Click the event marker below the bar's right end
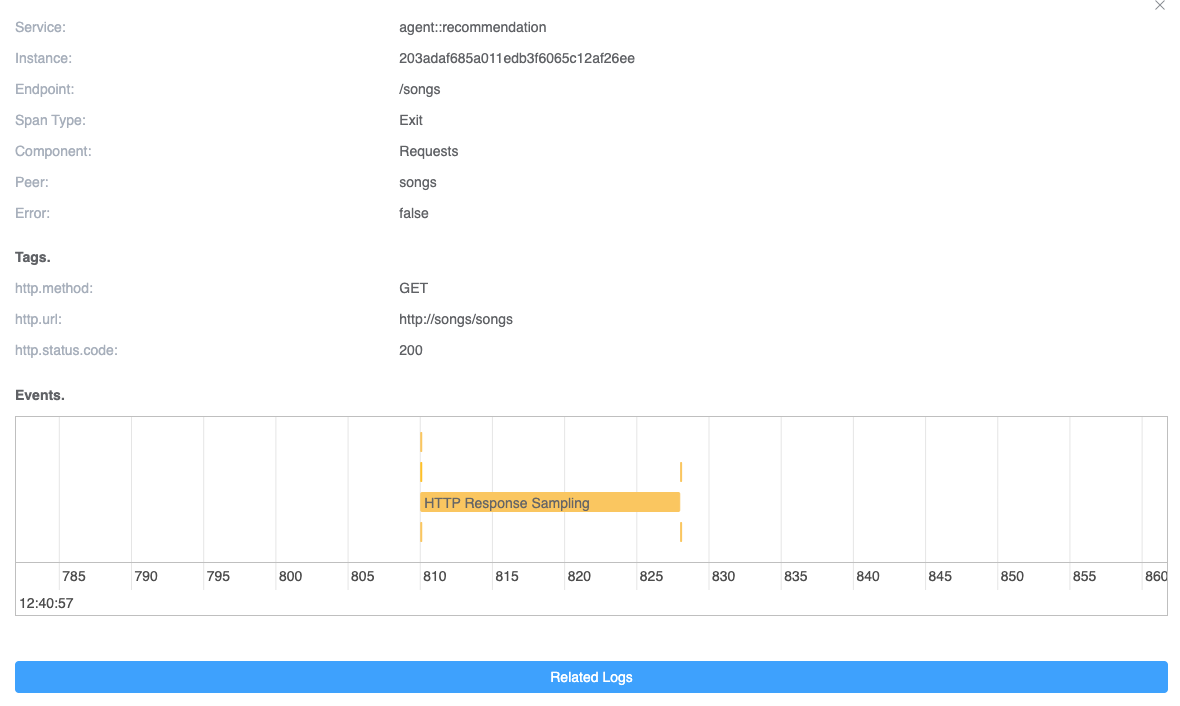The width and height of the screenshot is (1180, 706). click(681, 532)
